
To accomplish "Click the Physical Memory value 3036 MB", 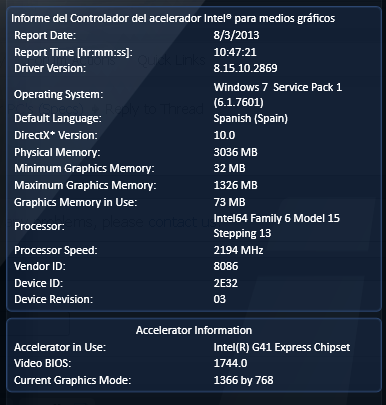I will click(235, 152).
